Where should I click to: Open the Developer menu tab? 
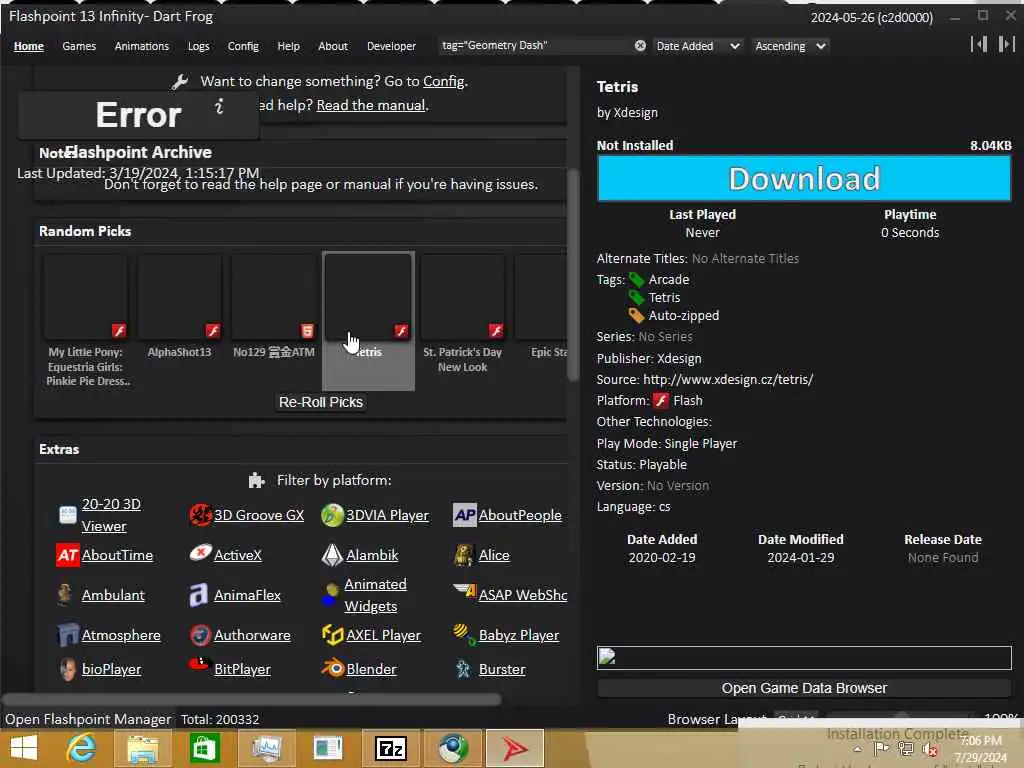click(x=391, y=46)
